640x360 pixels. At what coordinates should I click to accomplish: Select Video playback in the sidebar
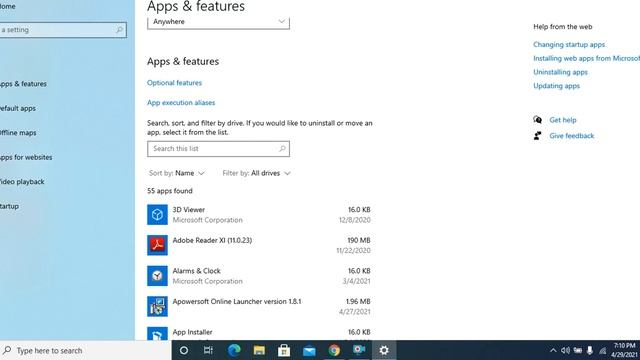pos(22,182)
